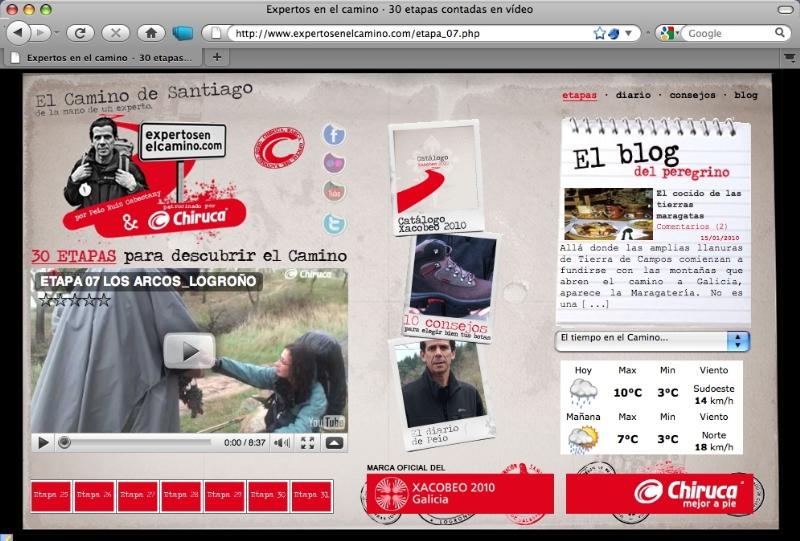Open the '10 consejos' boots polaroid
Screen dimensions: 800x541
(451, 287)
